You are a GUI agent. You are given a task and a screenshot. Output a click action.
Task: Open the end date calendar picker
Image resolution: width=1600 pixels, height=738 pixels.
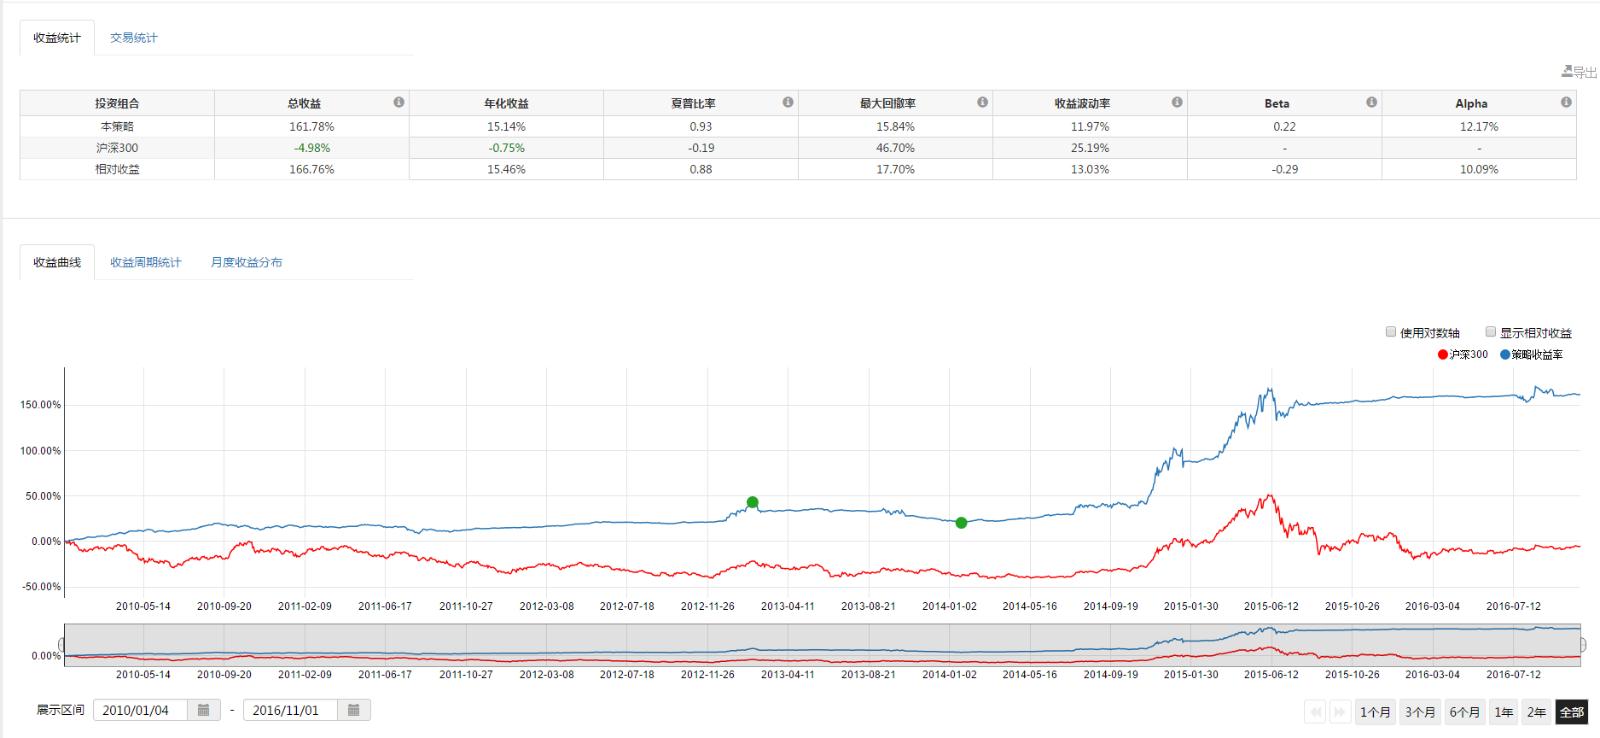click(x=353, y=710)
